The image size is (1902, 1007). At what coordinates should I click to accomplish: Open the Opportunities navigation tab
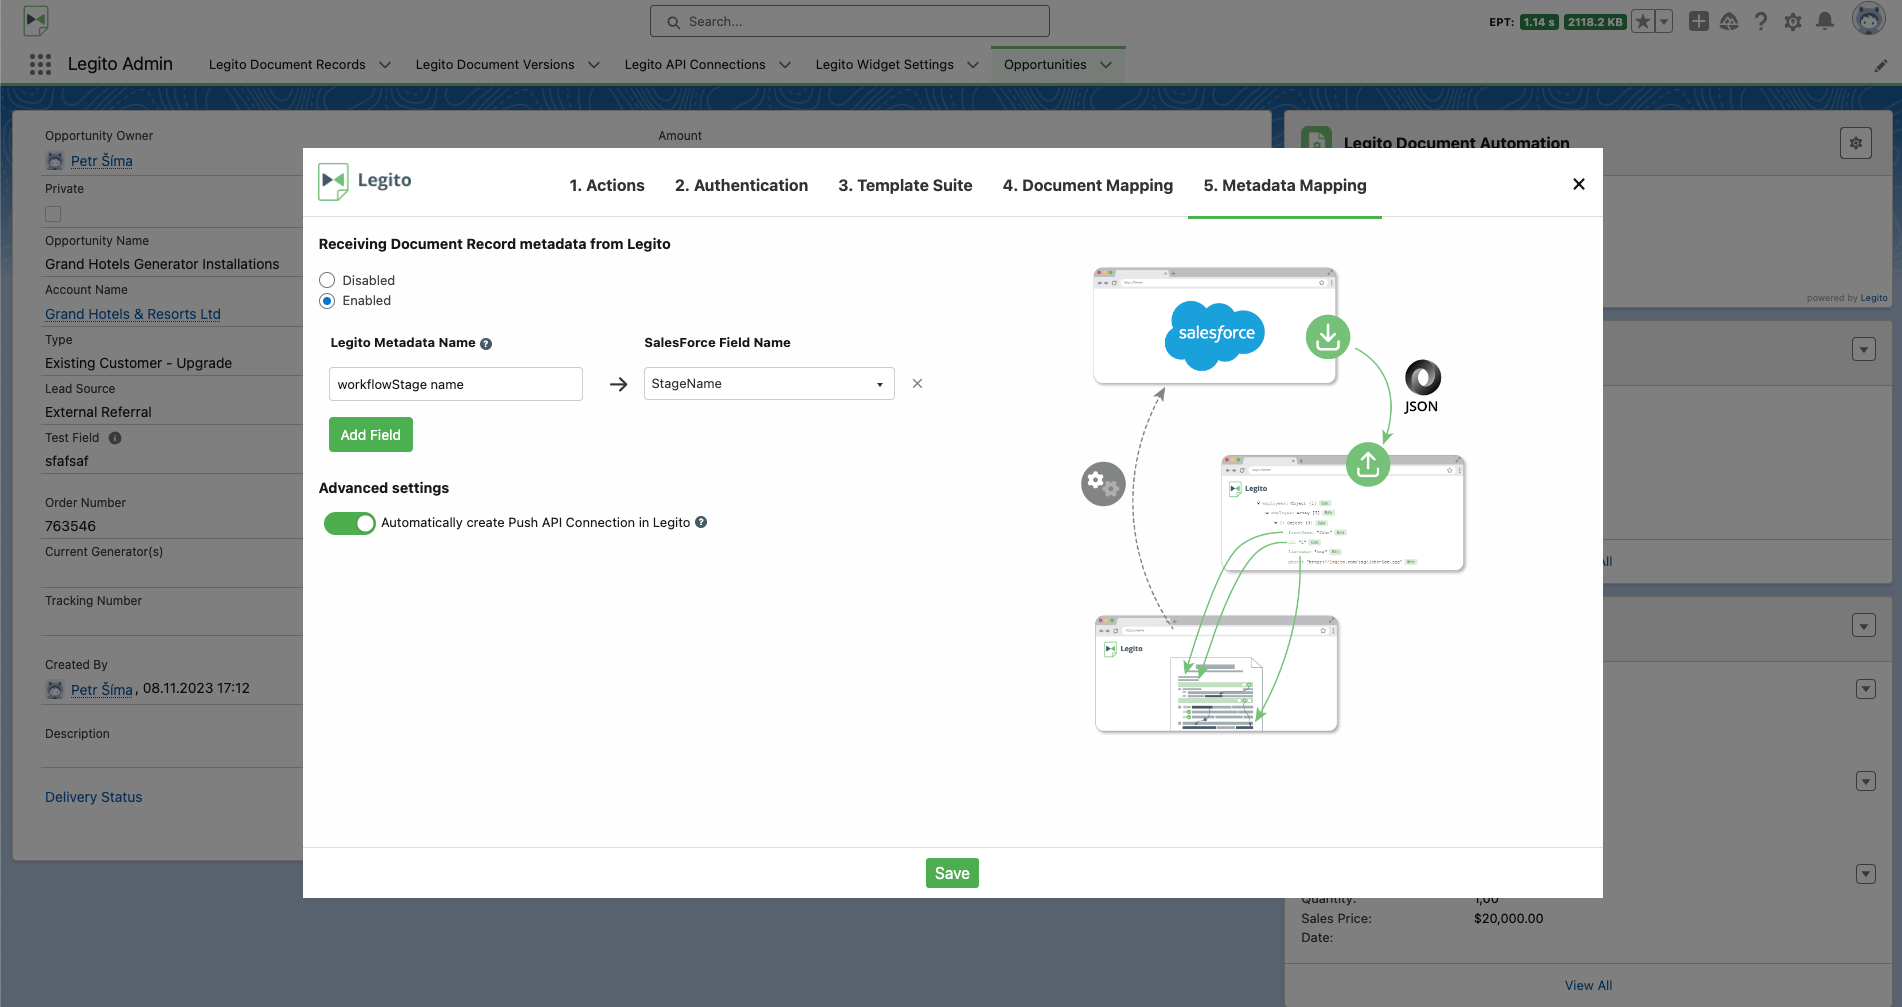[1045, 65]
